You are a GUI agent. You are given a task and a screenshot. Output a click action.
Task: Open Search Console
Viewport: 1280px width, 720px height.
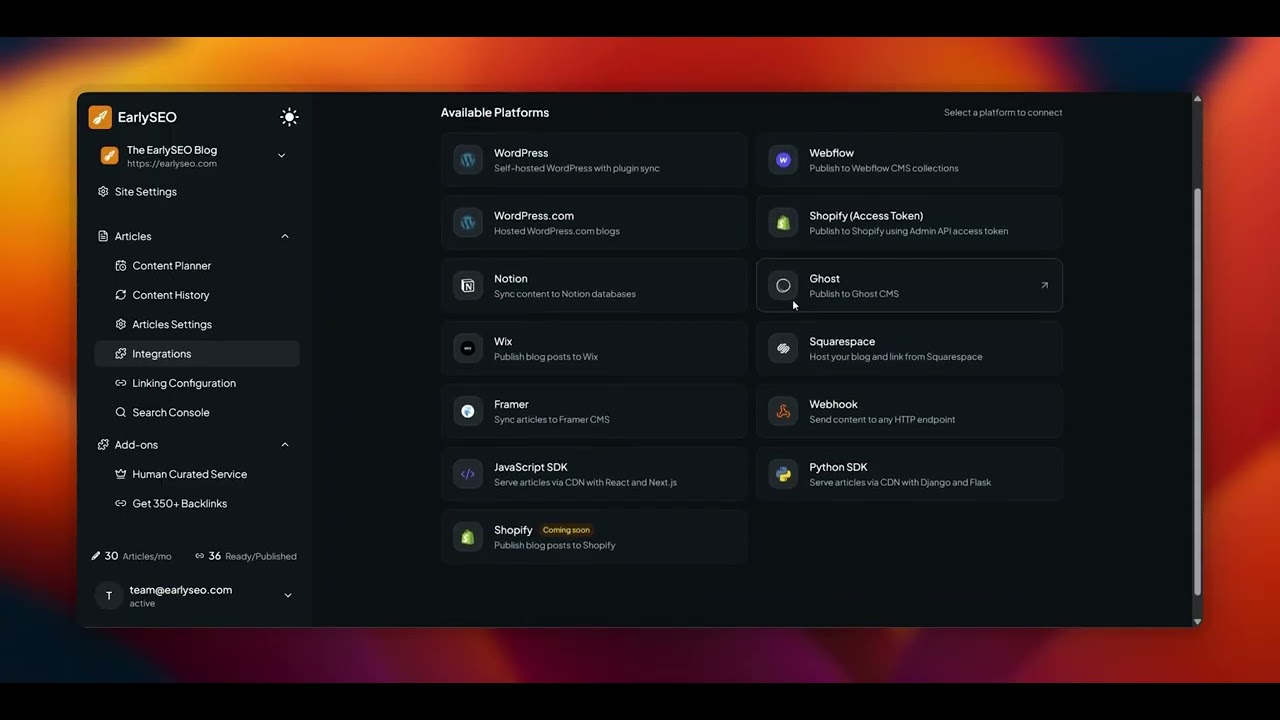point(170,413)
